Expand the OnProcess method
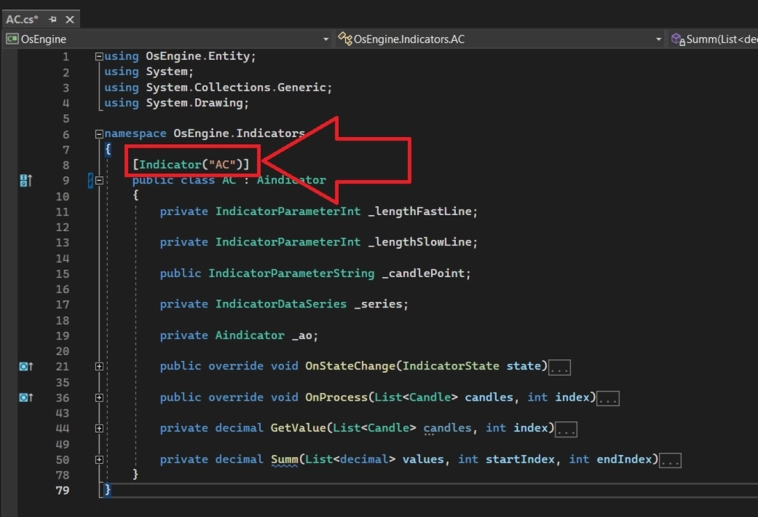The image size is (758, 517). tap(99, 398)
